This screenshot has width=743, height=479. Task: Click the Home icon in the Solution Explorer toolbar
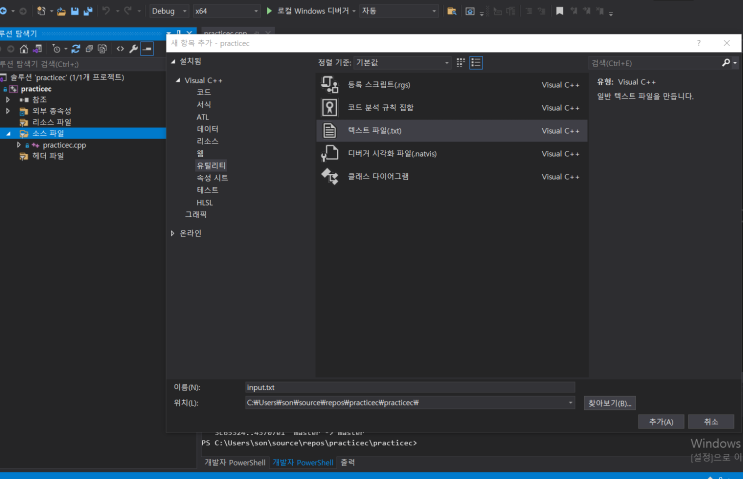[24, 49]
